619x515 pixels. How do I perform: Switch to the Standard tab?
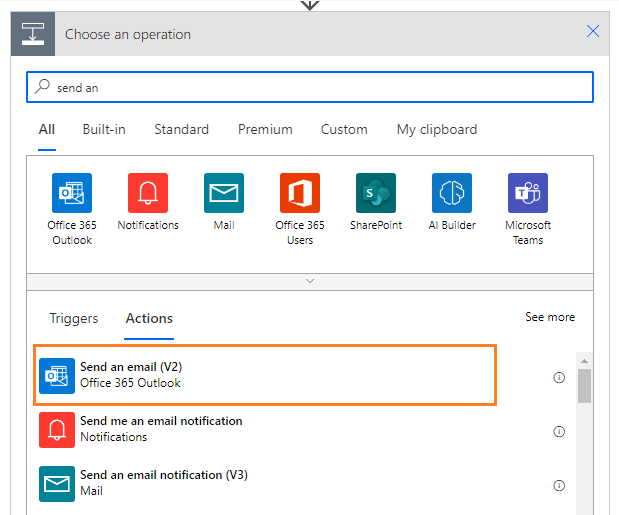point(182,129)
